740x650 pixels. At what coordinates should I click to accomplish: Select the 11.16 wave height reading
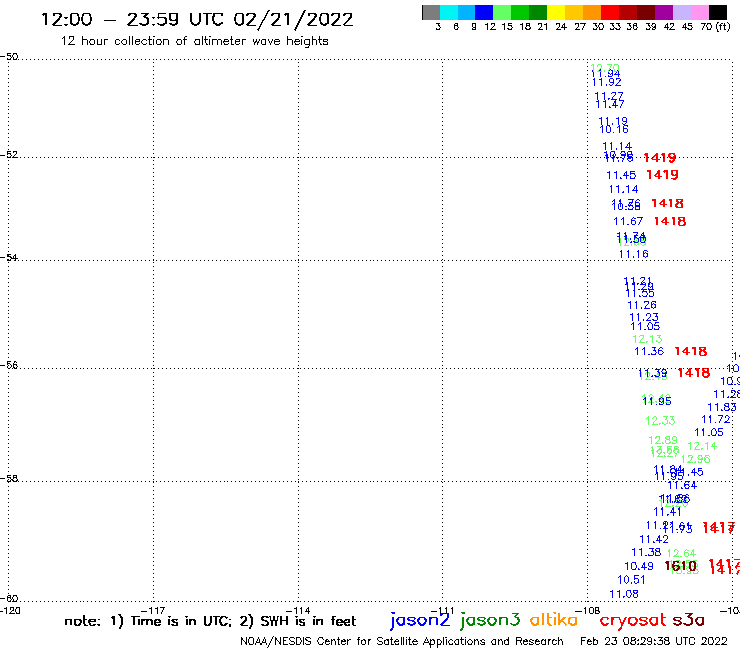pos(633,254)
